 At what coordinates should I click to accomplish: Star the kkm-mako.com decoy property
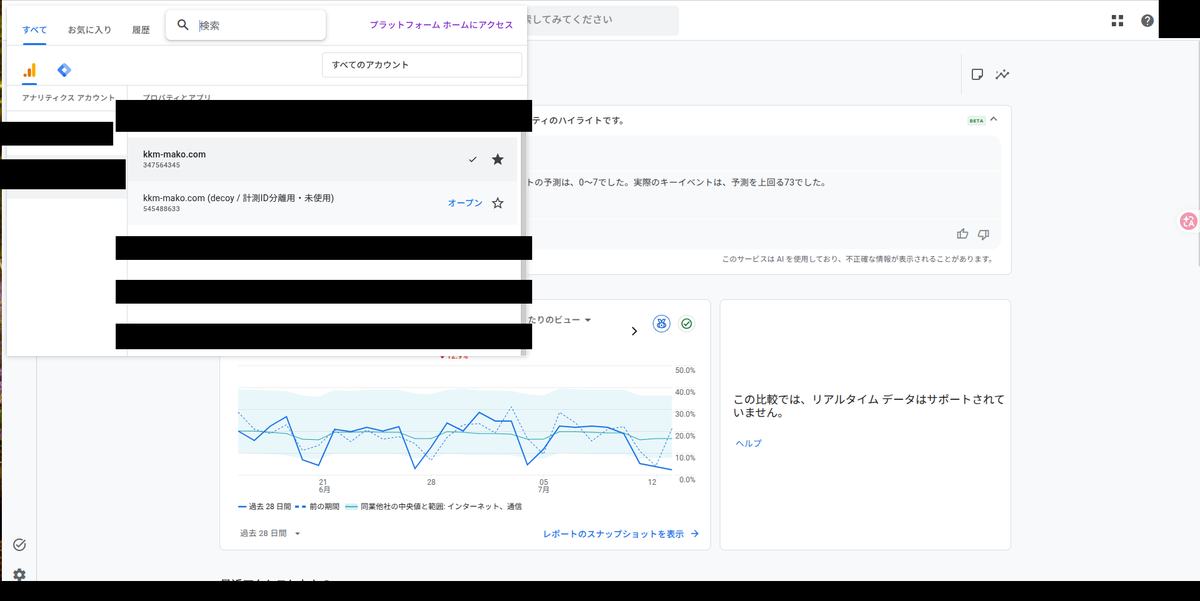498,203
